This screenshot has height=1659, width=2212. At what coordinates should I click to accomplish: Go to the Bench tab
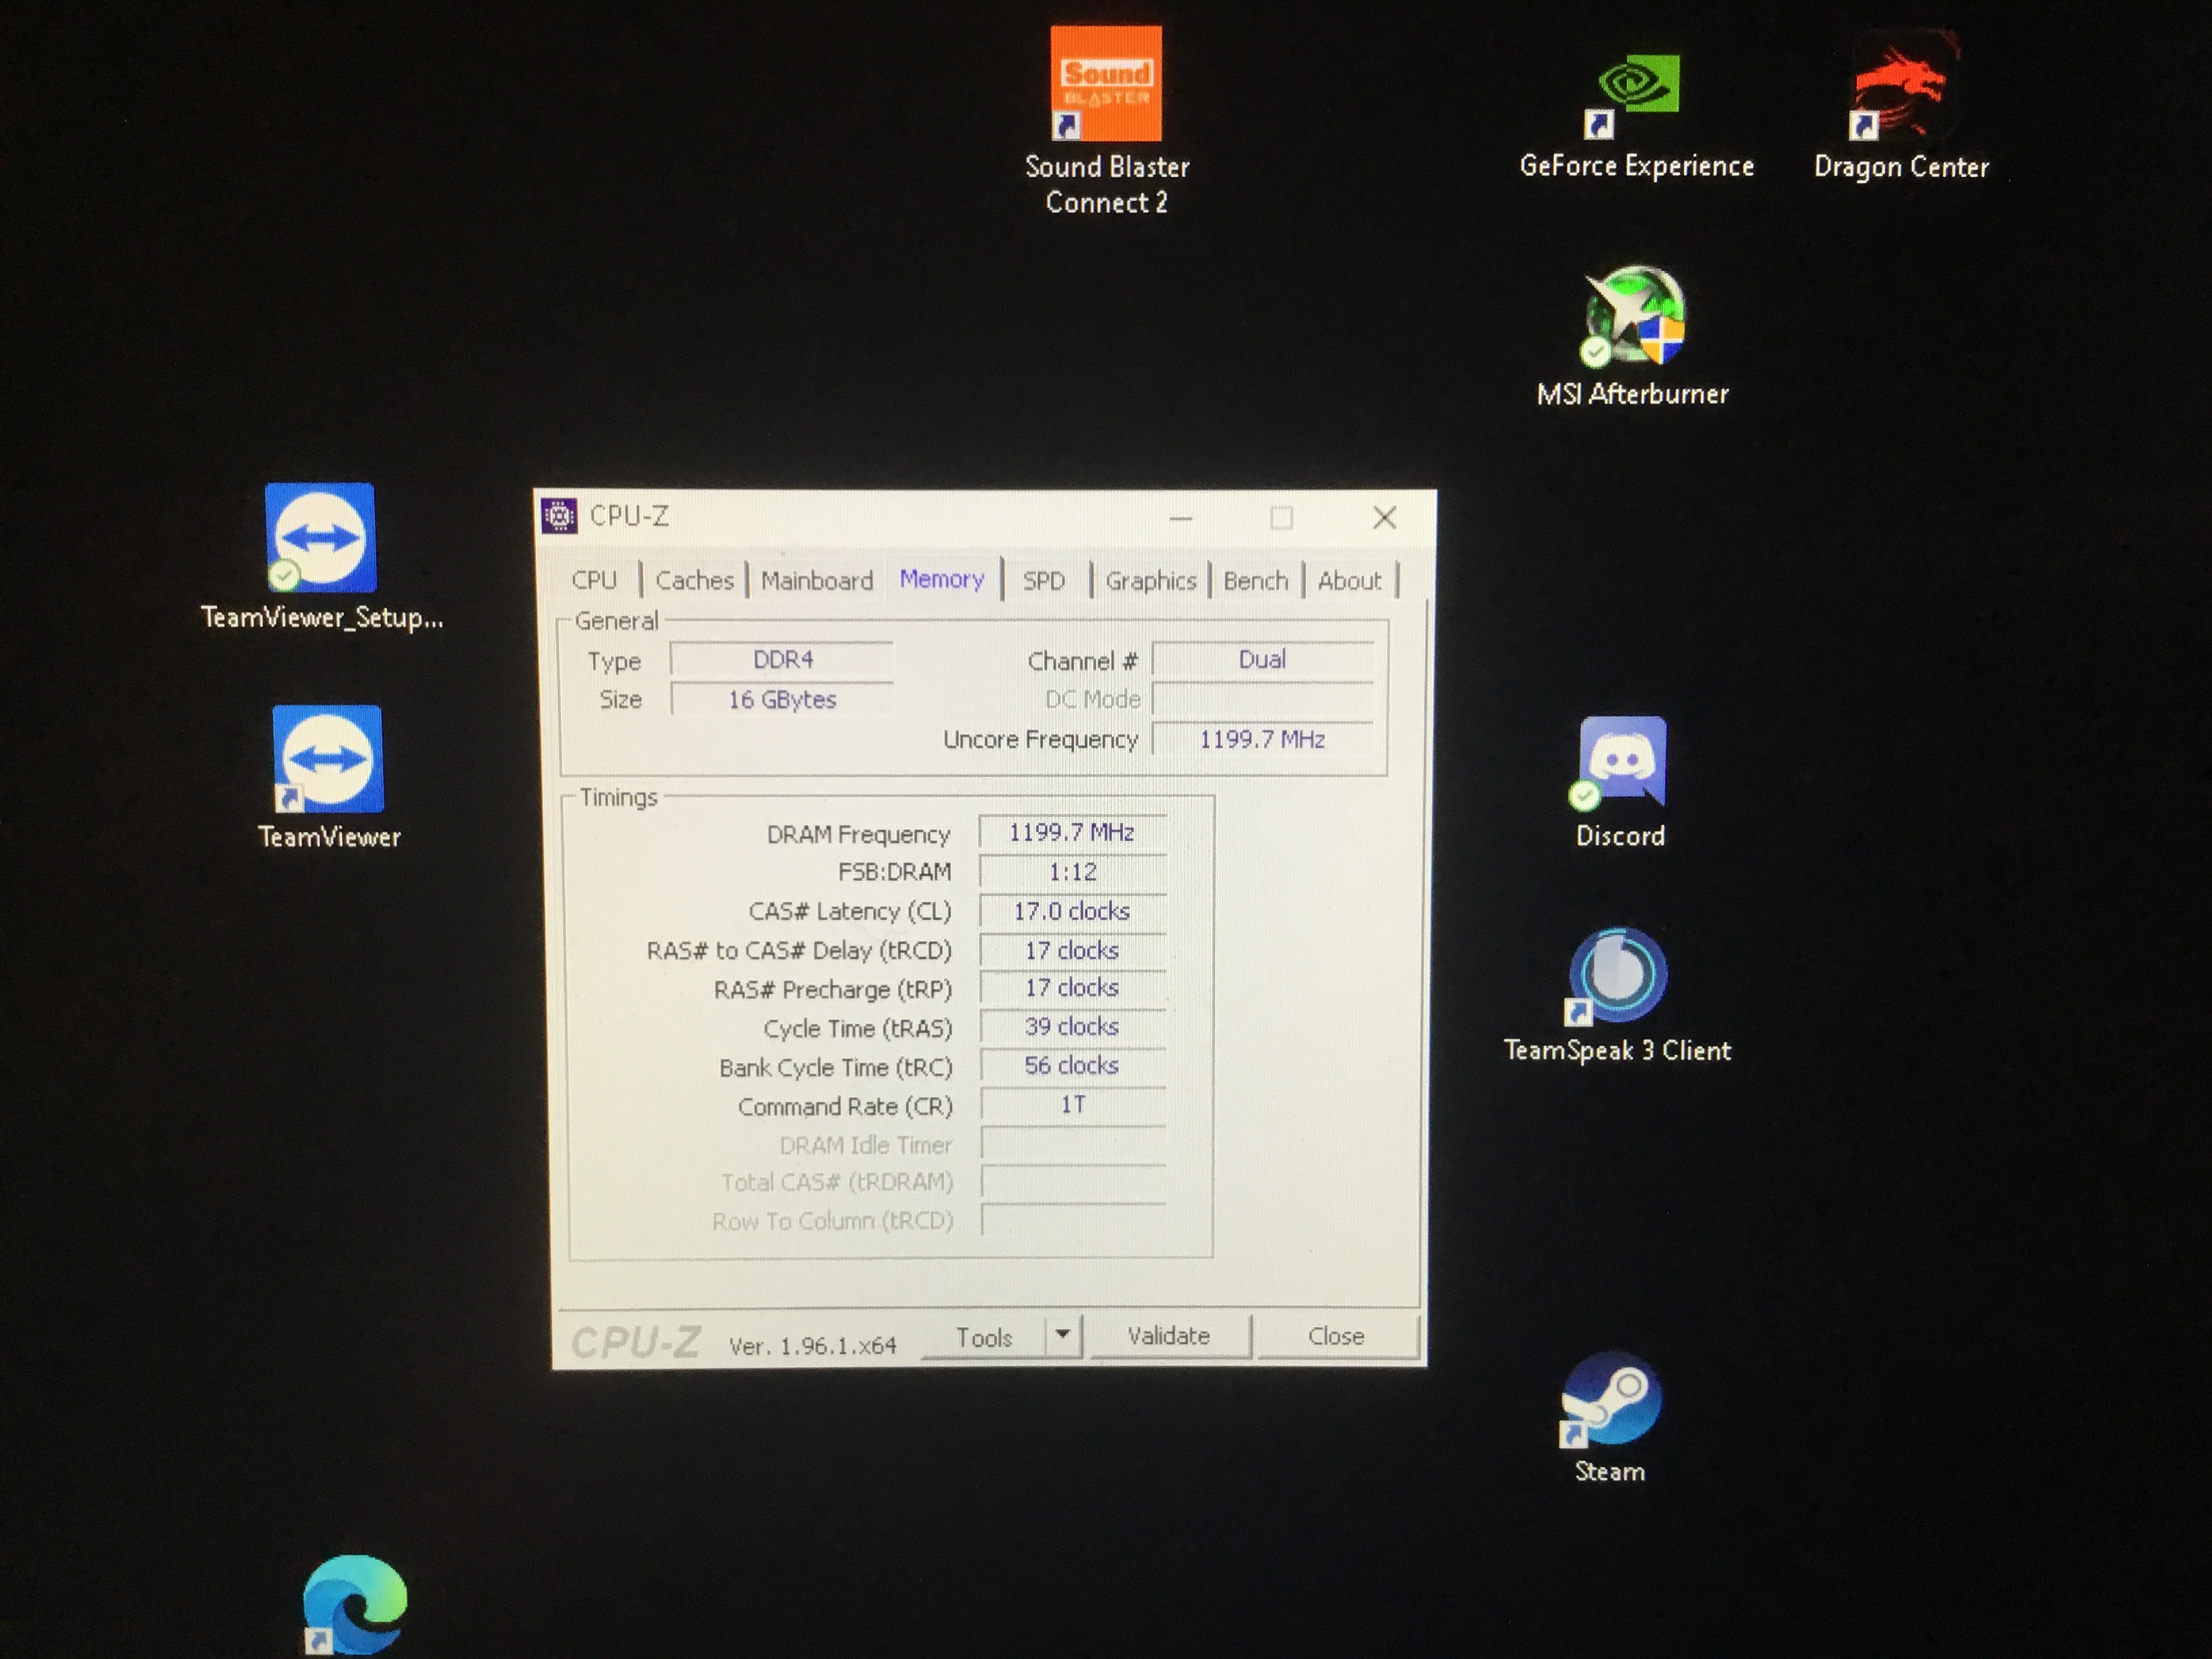pos(1255,581)
